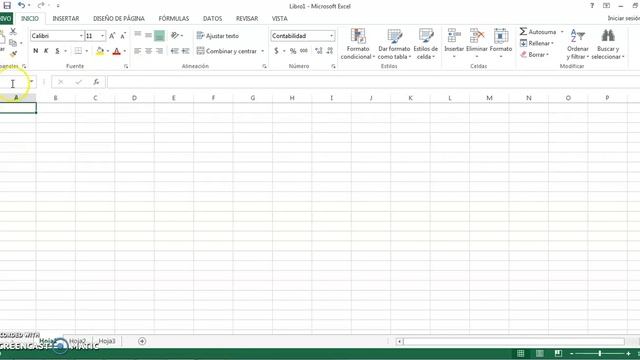Open Estilos de celda gallery
Viewport: 640px width, 360px height.
426,44
